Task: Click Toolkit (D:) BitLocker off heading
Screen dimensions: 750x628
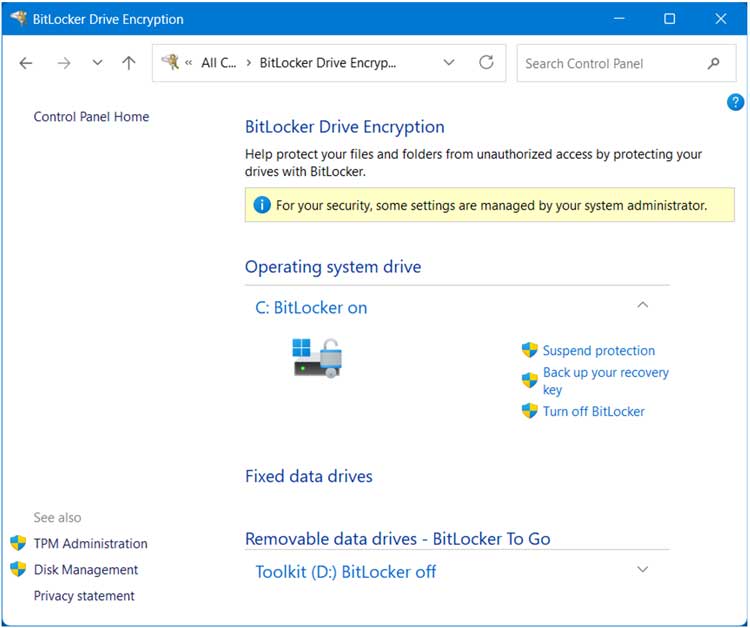Action: 346,572
